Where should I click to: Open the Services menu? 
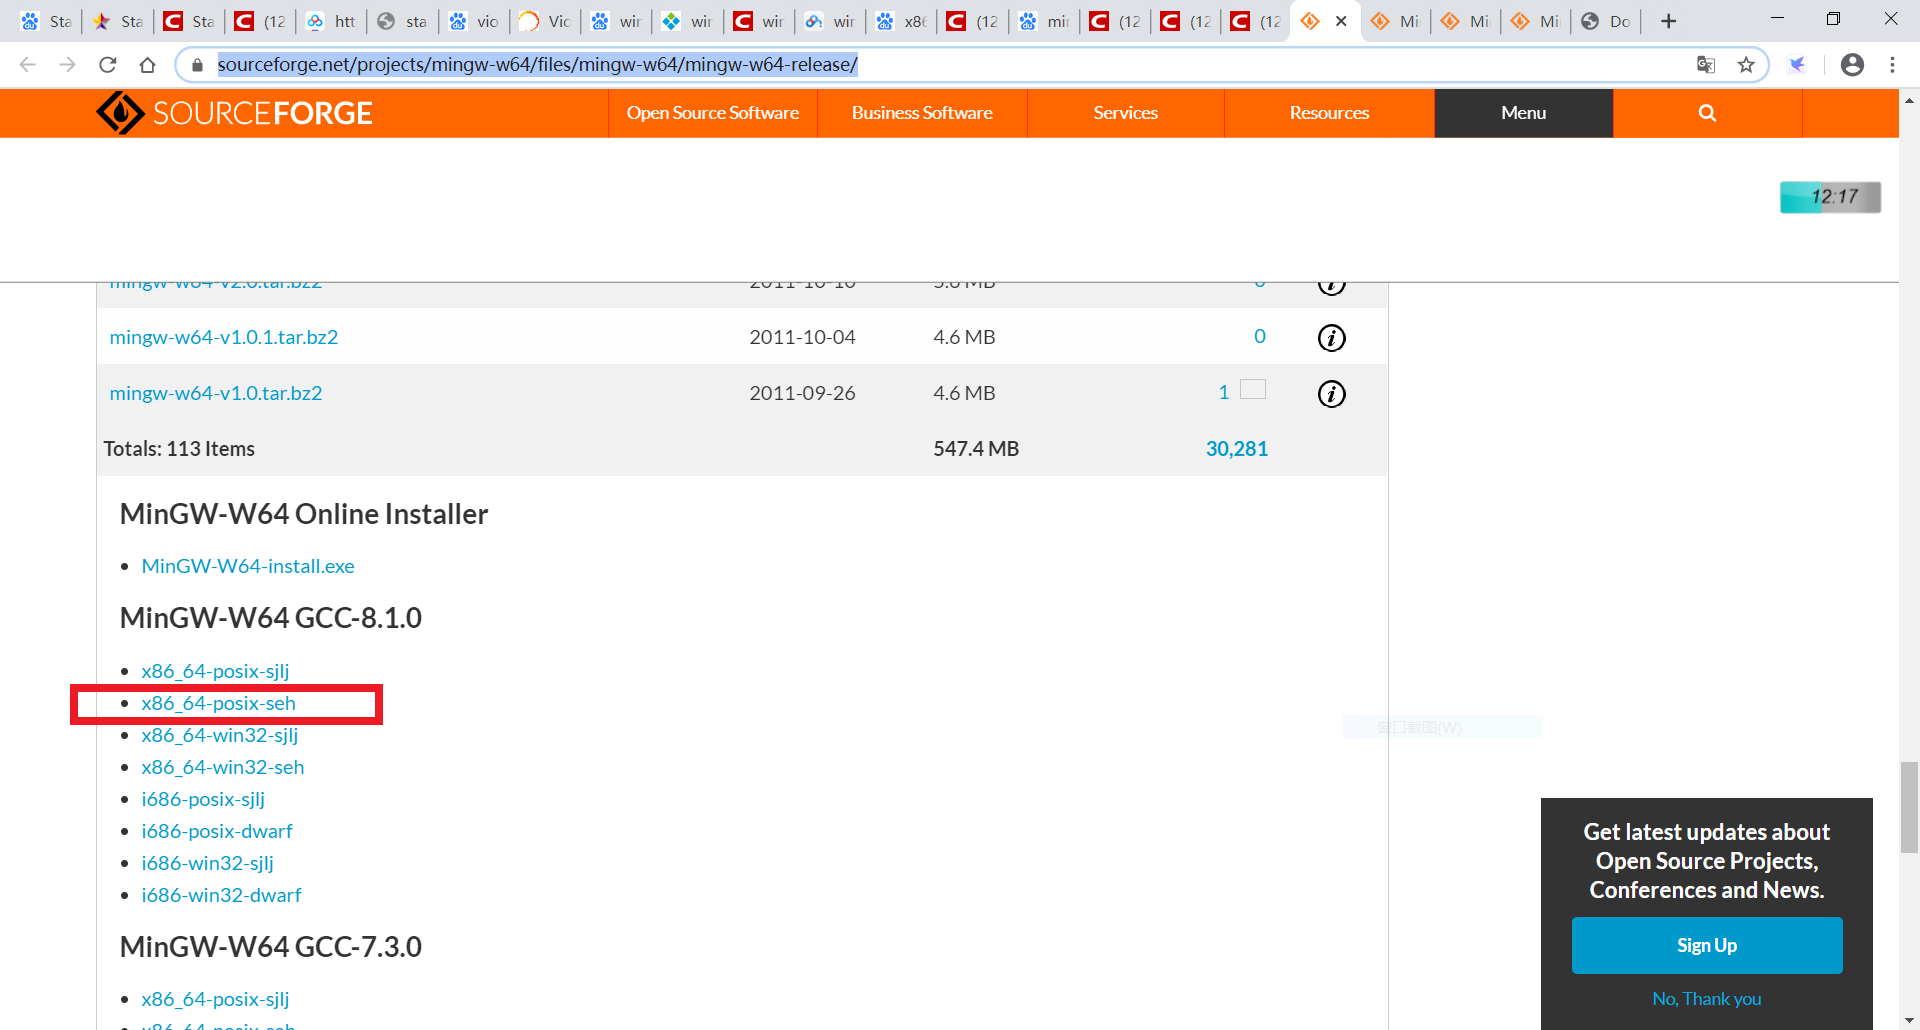click(1125, 113)
